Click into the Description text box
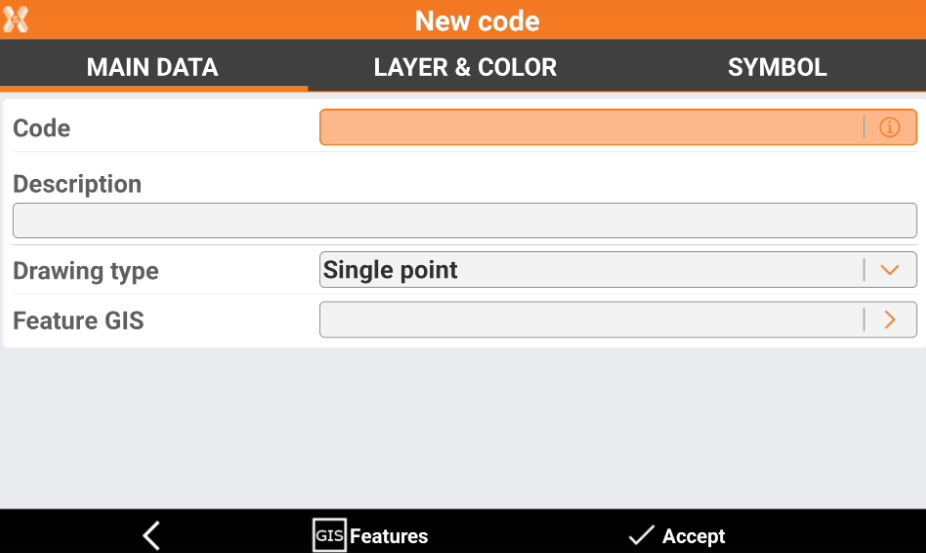The width and height of the screenshot is (926, 553). click(464, 220)
